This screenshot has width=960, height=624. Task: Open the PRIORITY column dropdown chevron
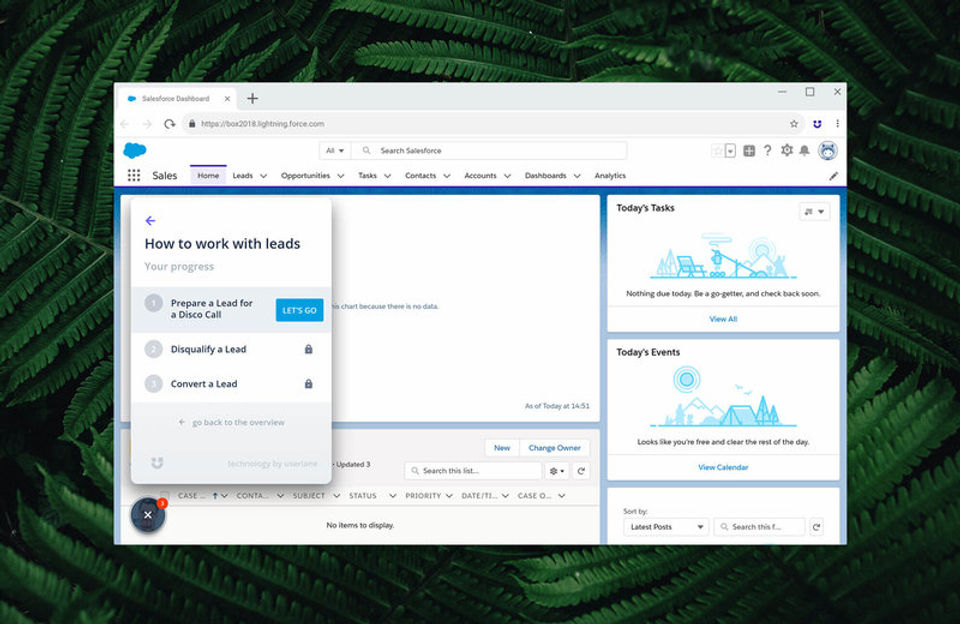pyautogui.click(x=449, y=496)
